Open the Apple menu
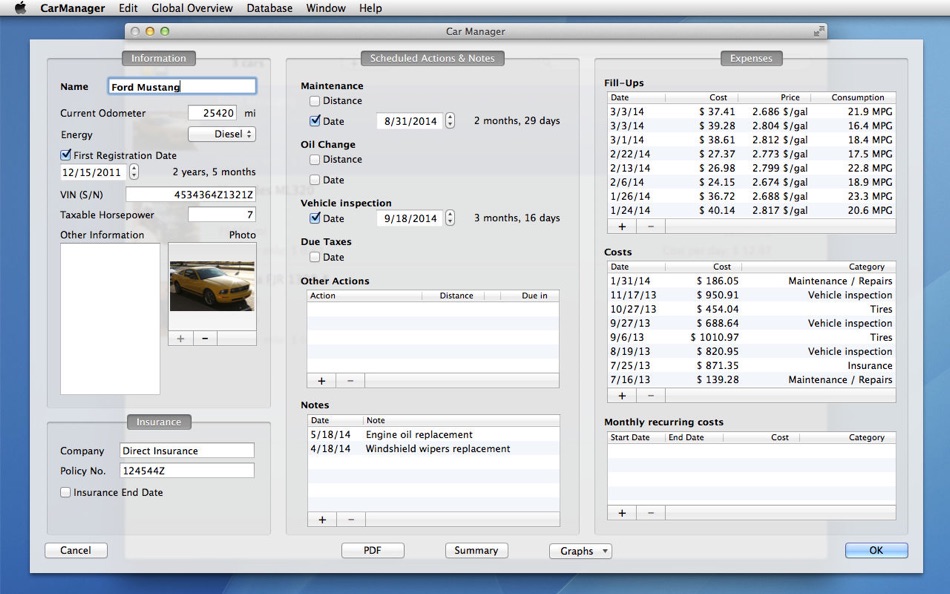 [20, 8]
